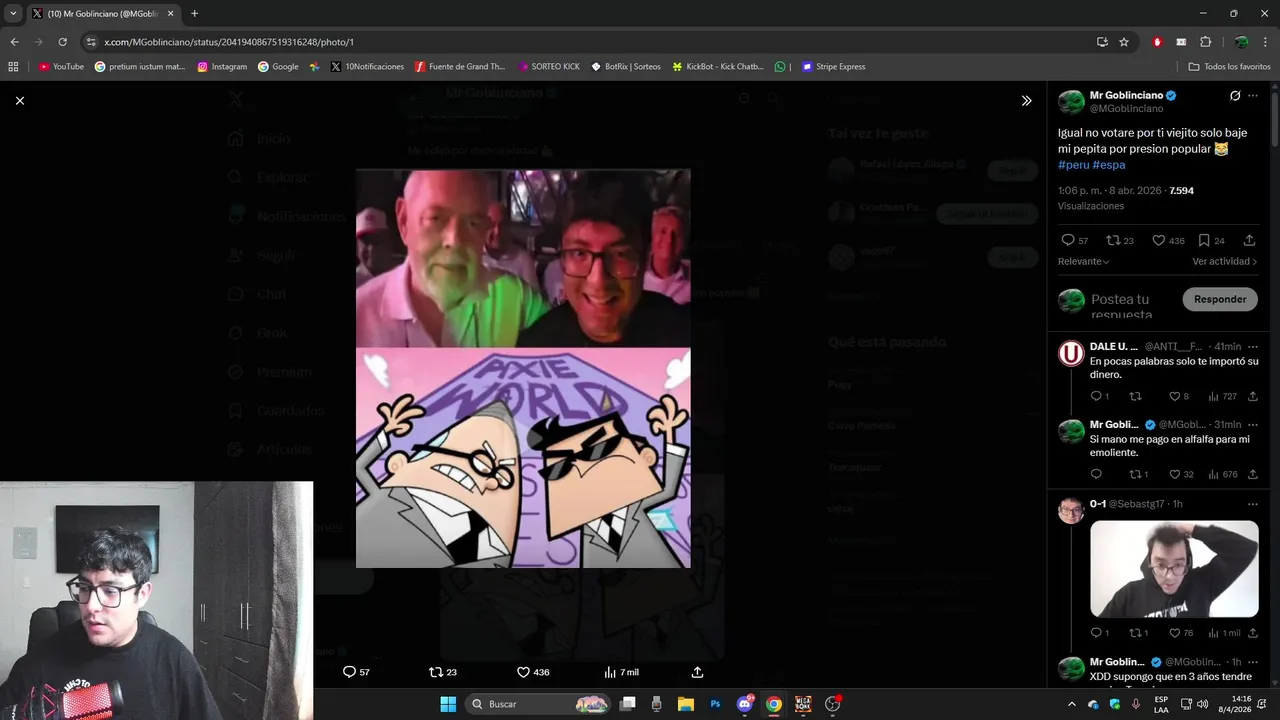Open the Stripe Express bookmark
Screen dimensions: 1280x720
click(834, 67)
